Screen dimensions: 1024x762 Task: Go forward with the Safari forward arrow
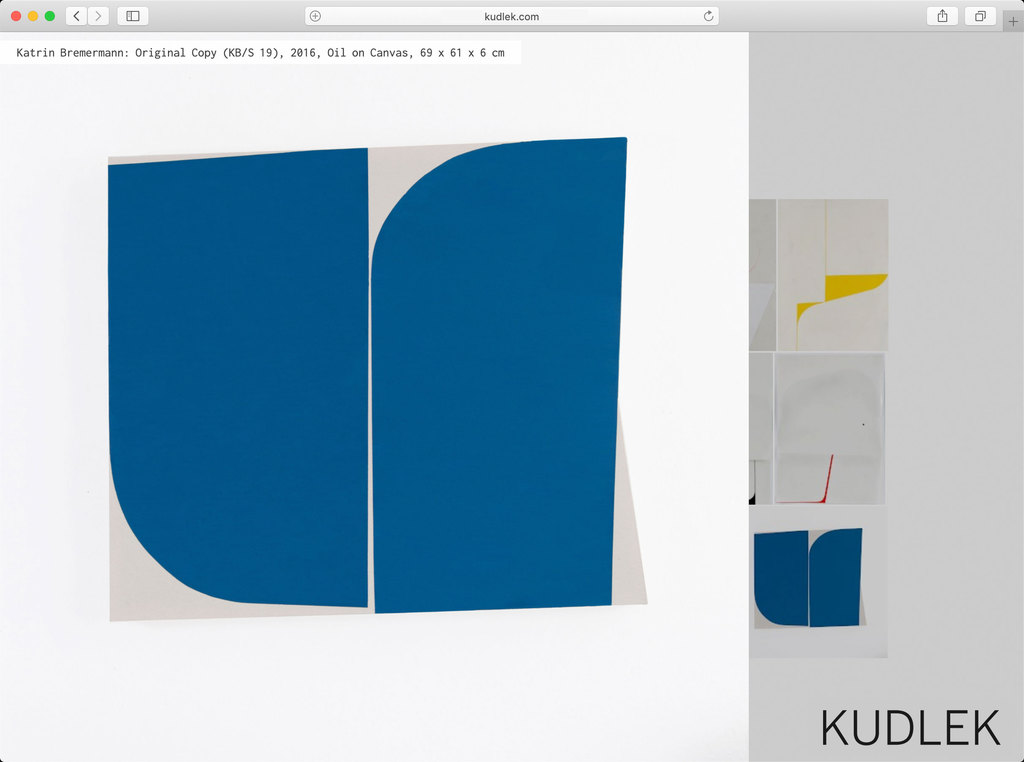(98, 16)
